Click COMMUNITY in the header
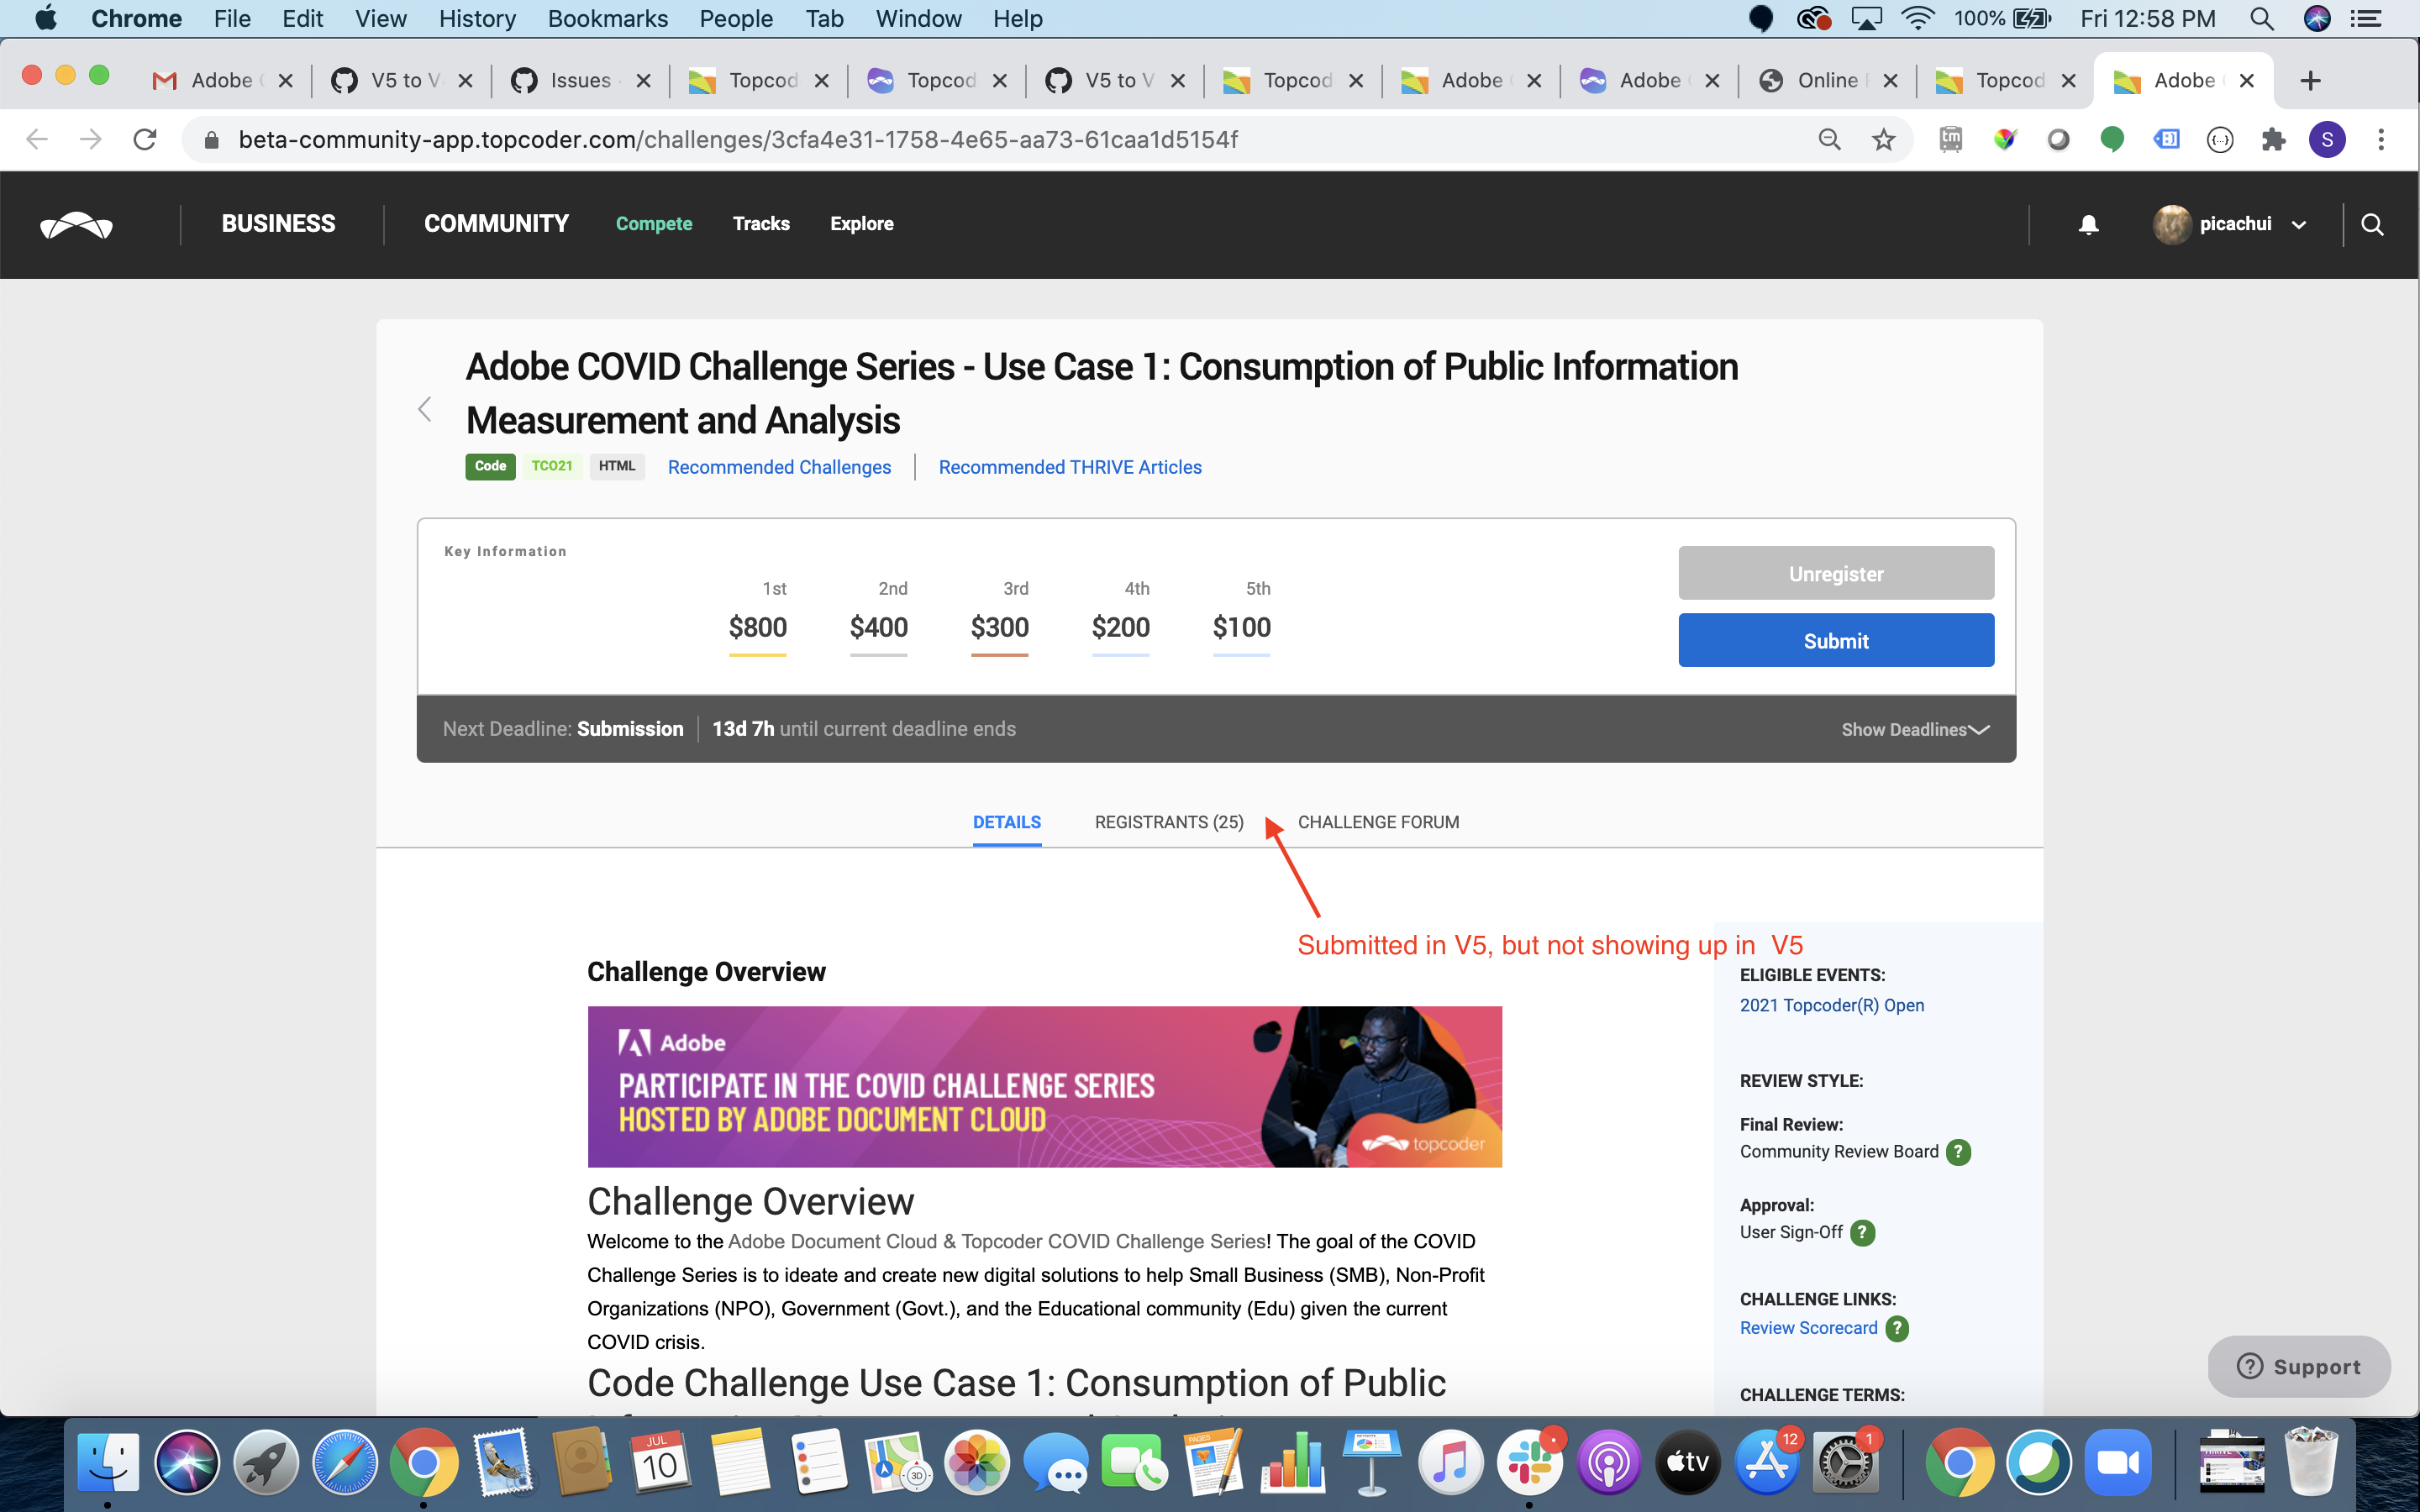Viewport: 2420px width, 1512px height. [496, 224]
